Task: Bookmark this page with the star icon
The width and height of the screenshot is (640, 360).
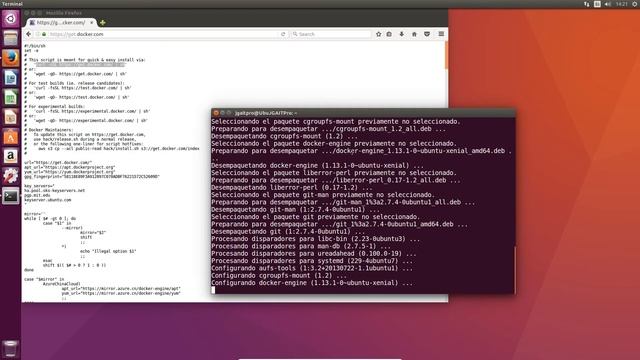Action: 378,34
